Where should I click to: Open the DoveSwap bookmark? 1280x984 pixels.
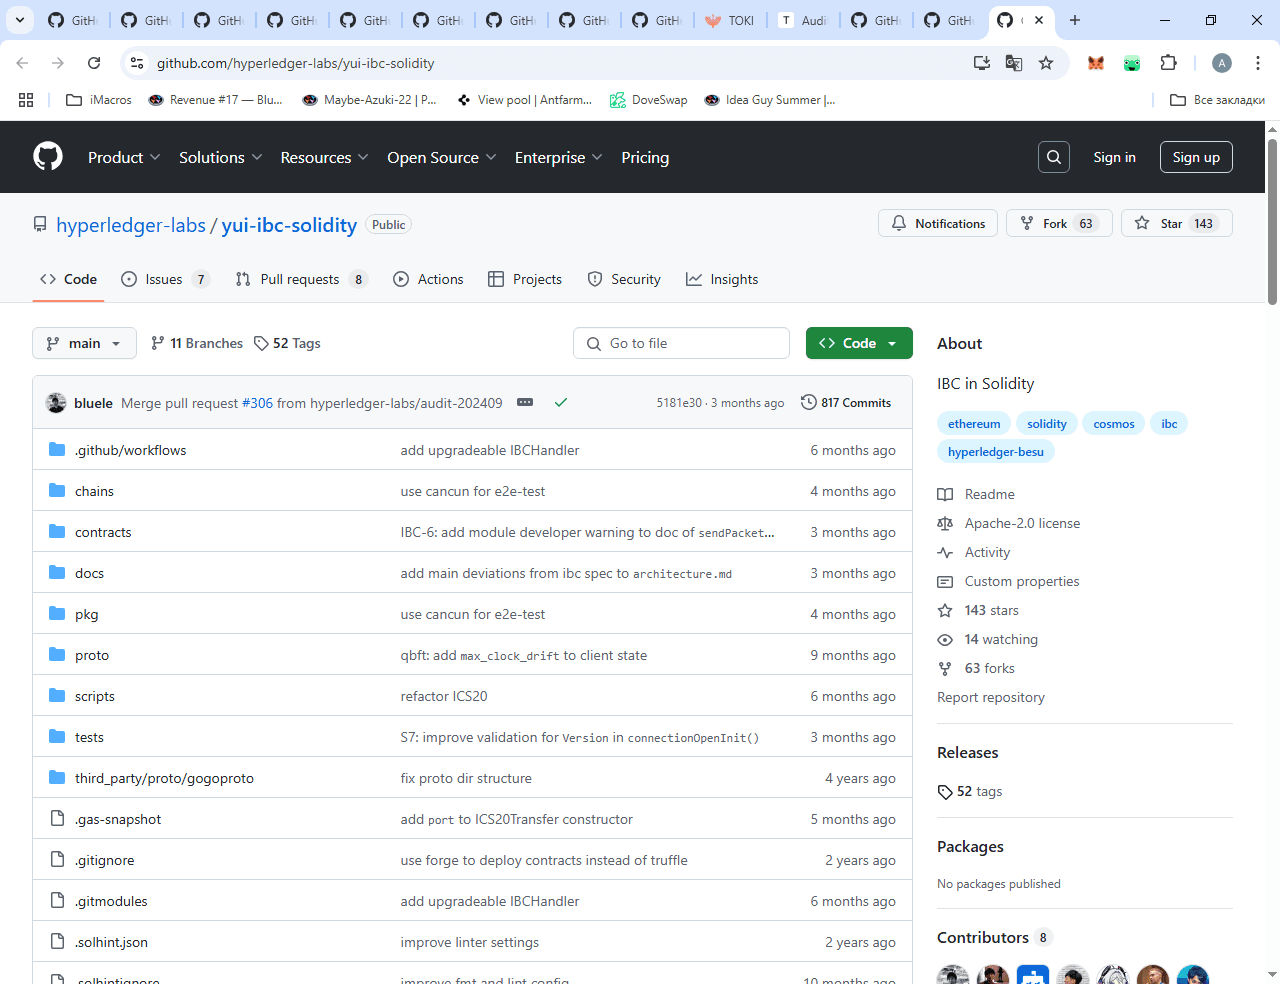pyautogui.click(x=649, y=100)
